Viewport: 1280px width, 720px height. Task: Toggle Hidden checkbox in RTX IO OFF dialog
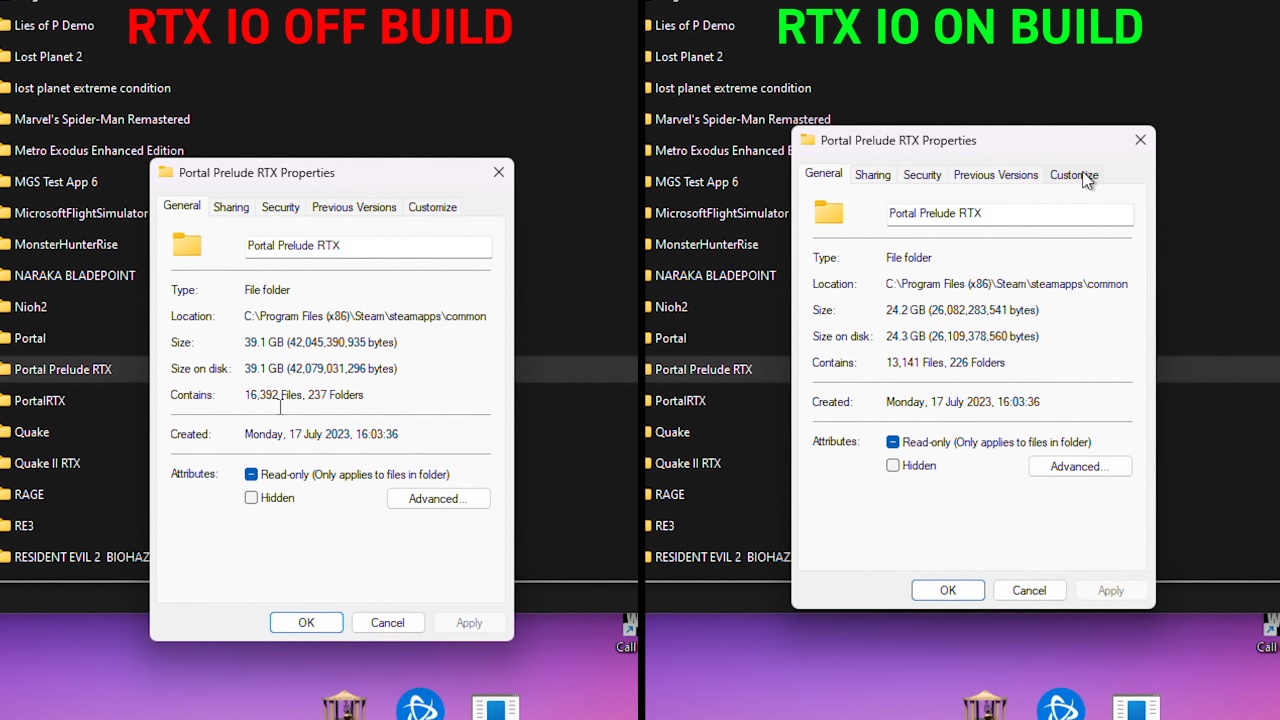pos(251,497)
